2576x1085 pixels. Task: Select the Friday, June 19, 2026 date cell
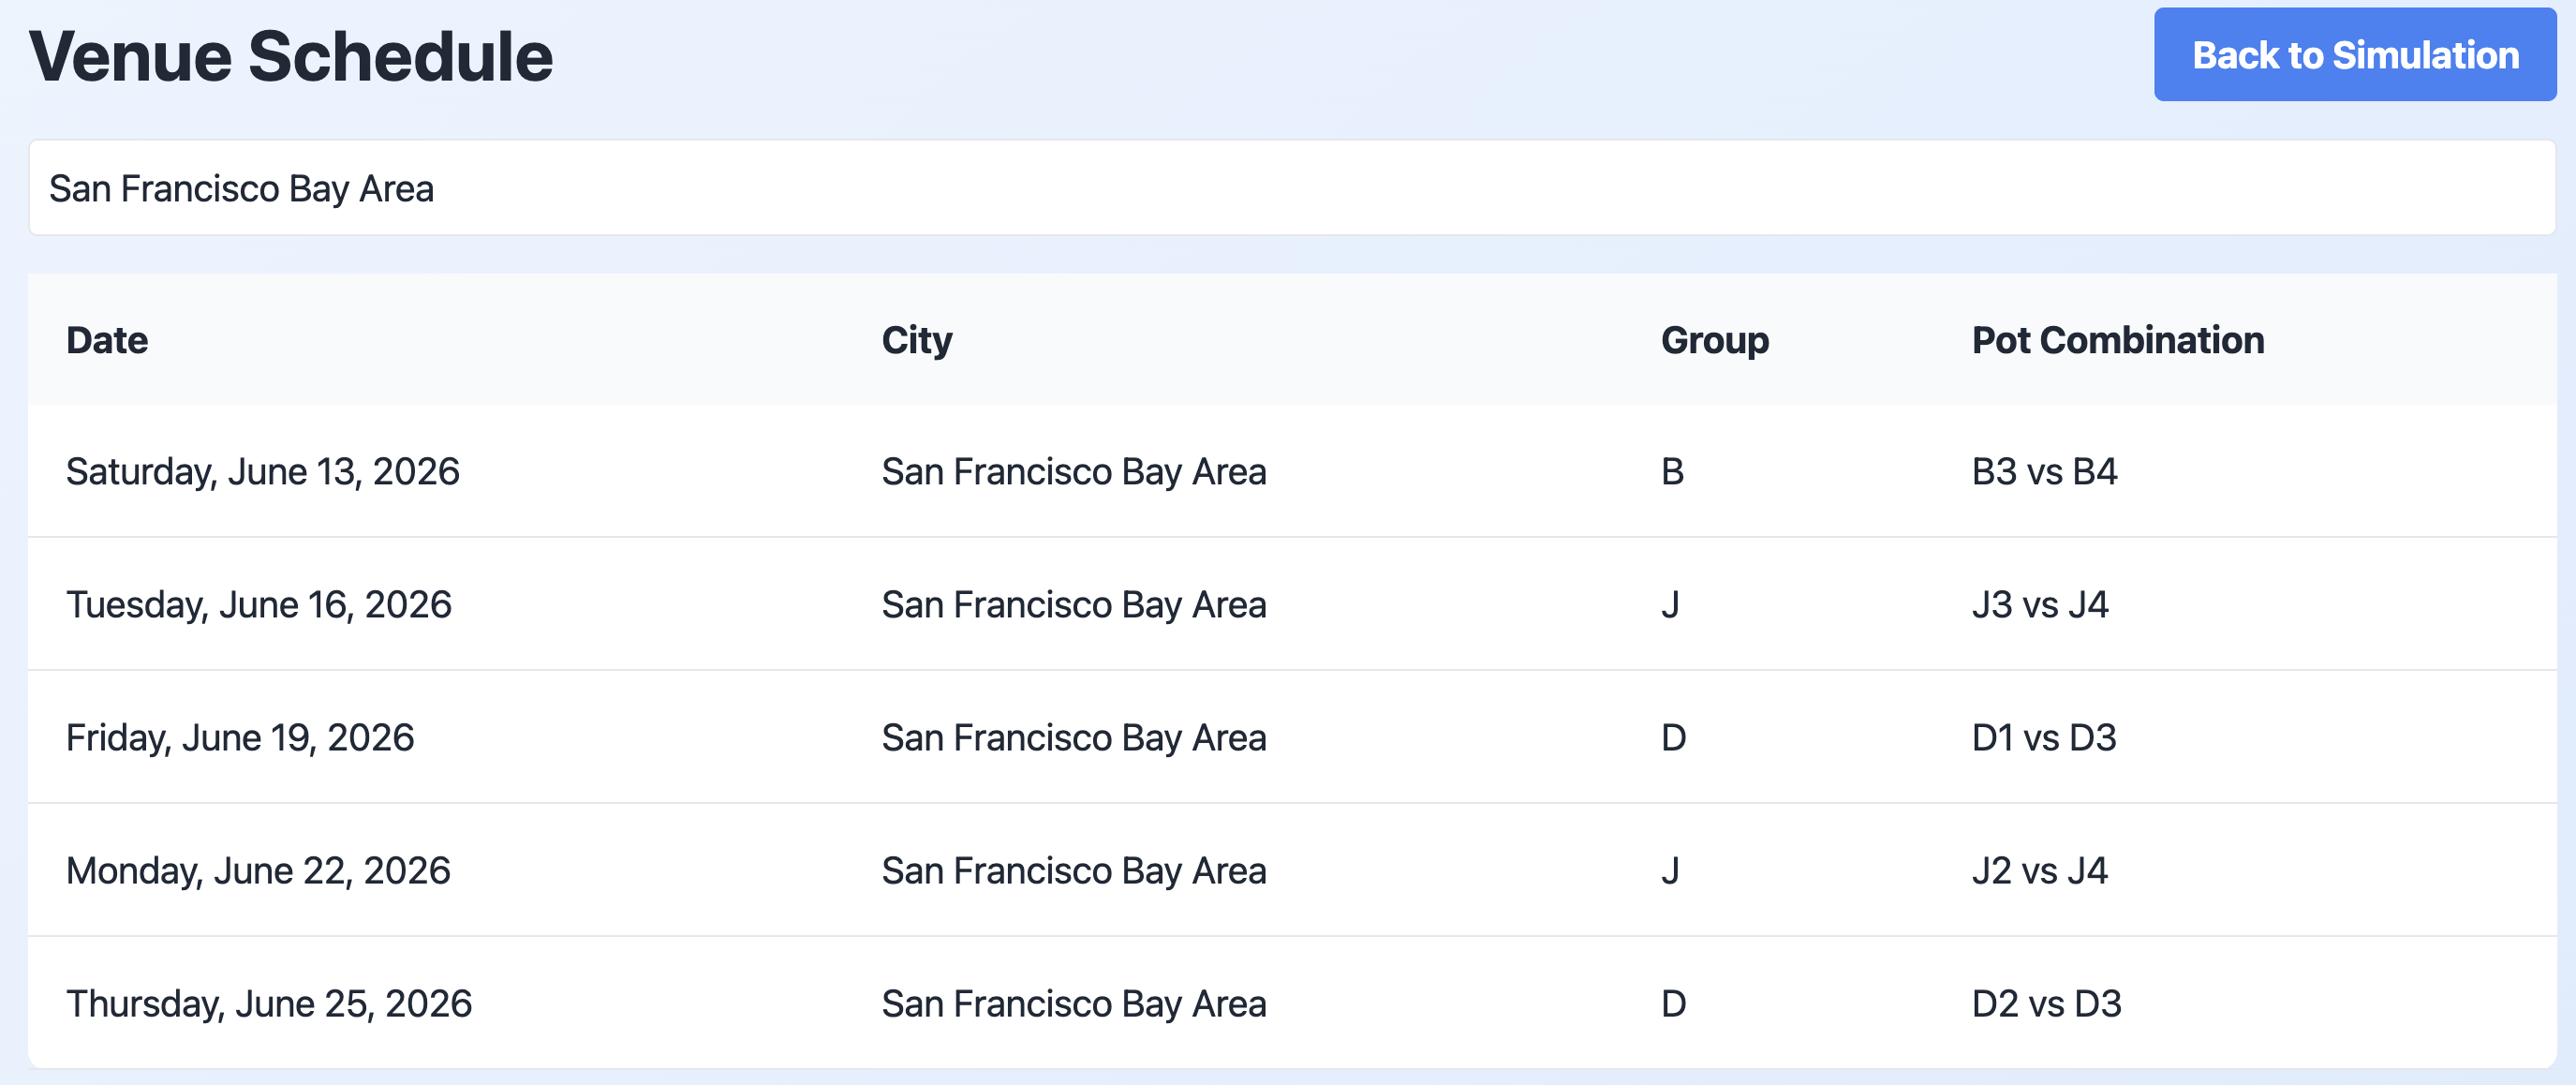[x=240, y=738]
